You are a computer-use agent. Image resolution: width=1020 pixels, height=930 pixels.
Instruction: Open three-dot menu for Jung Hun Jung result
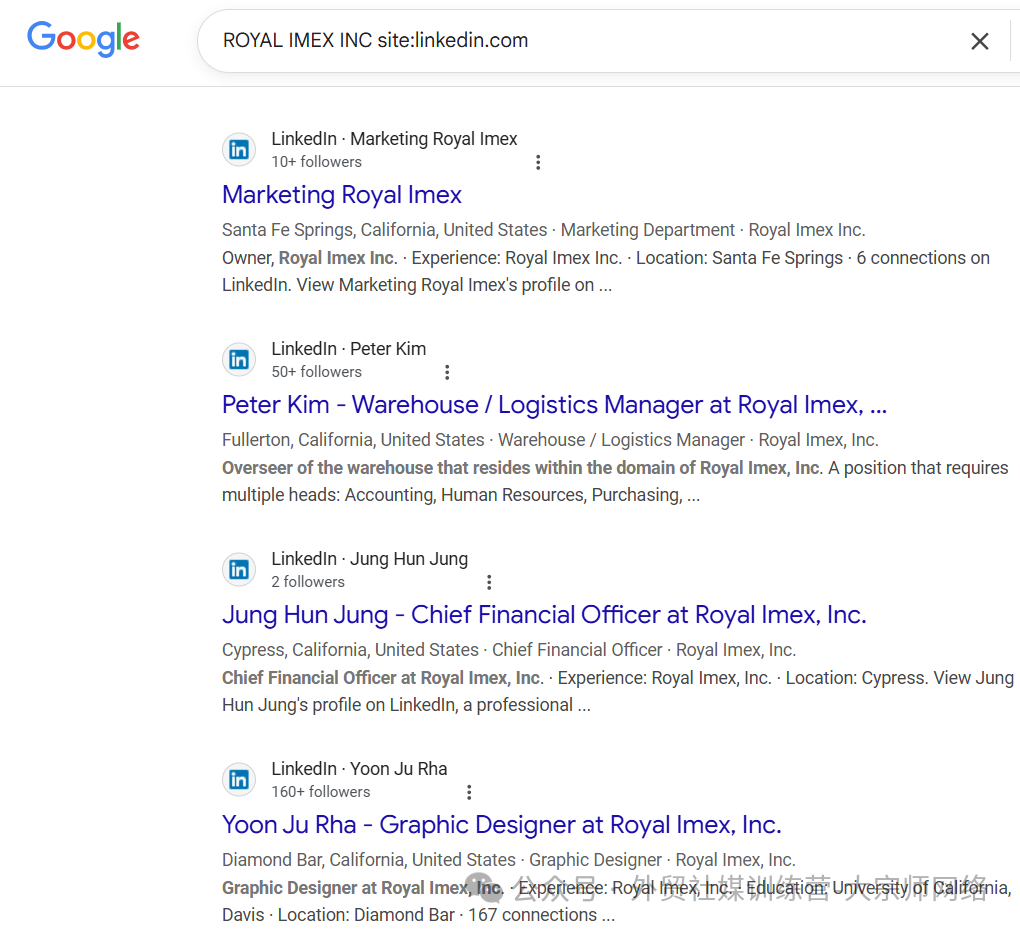[489, 582]
